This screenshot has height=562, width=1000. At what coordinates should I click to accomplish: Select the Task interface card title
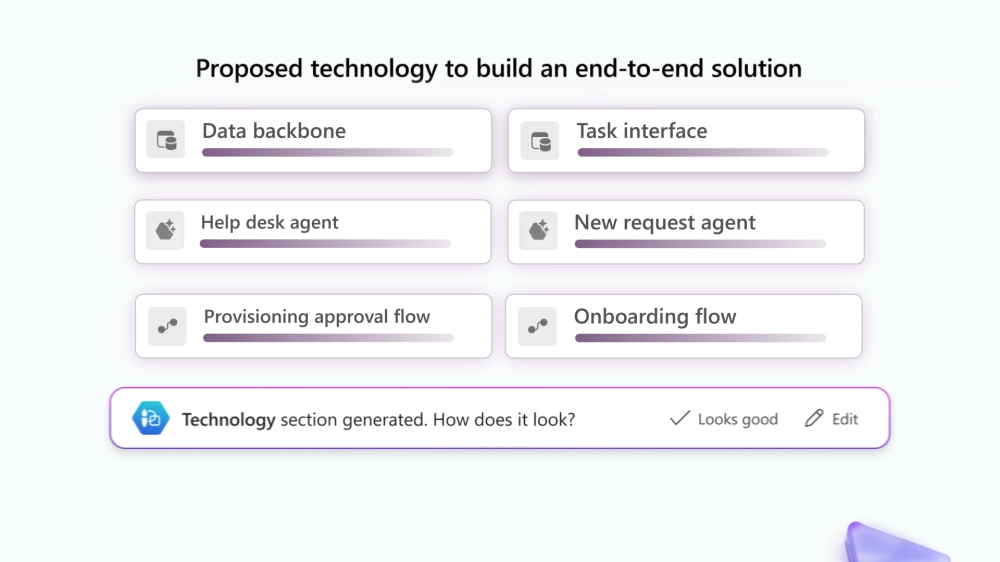pyautogui.click(x=642, y=131)
